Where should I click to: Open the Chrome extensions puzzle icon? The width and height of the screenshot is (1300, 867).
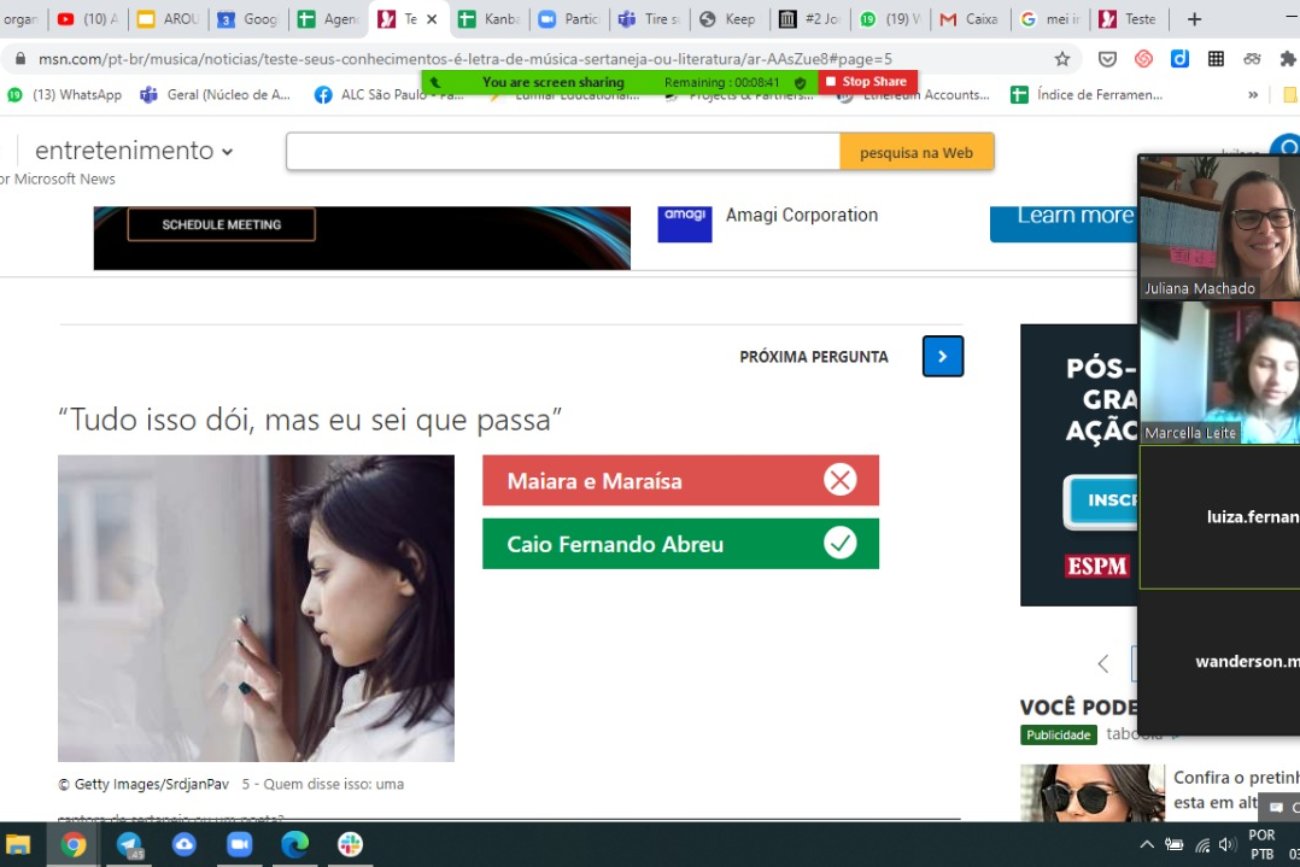coord(1287,59)
